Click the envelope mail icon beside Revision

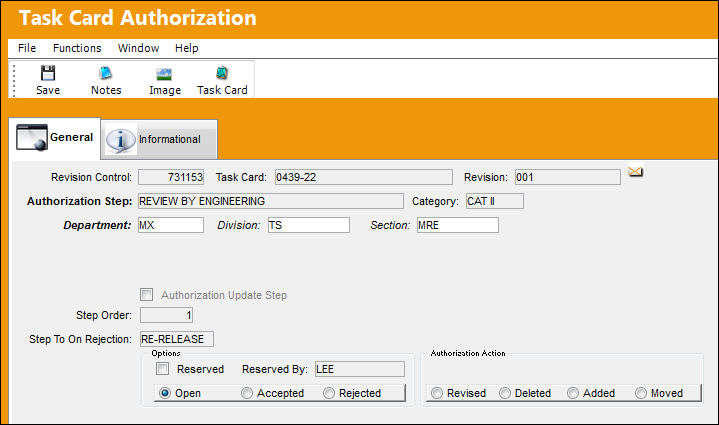[x=635, y=172]
